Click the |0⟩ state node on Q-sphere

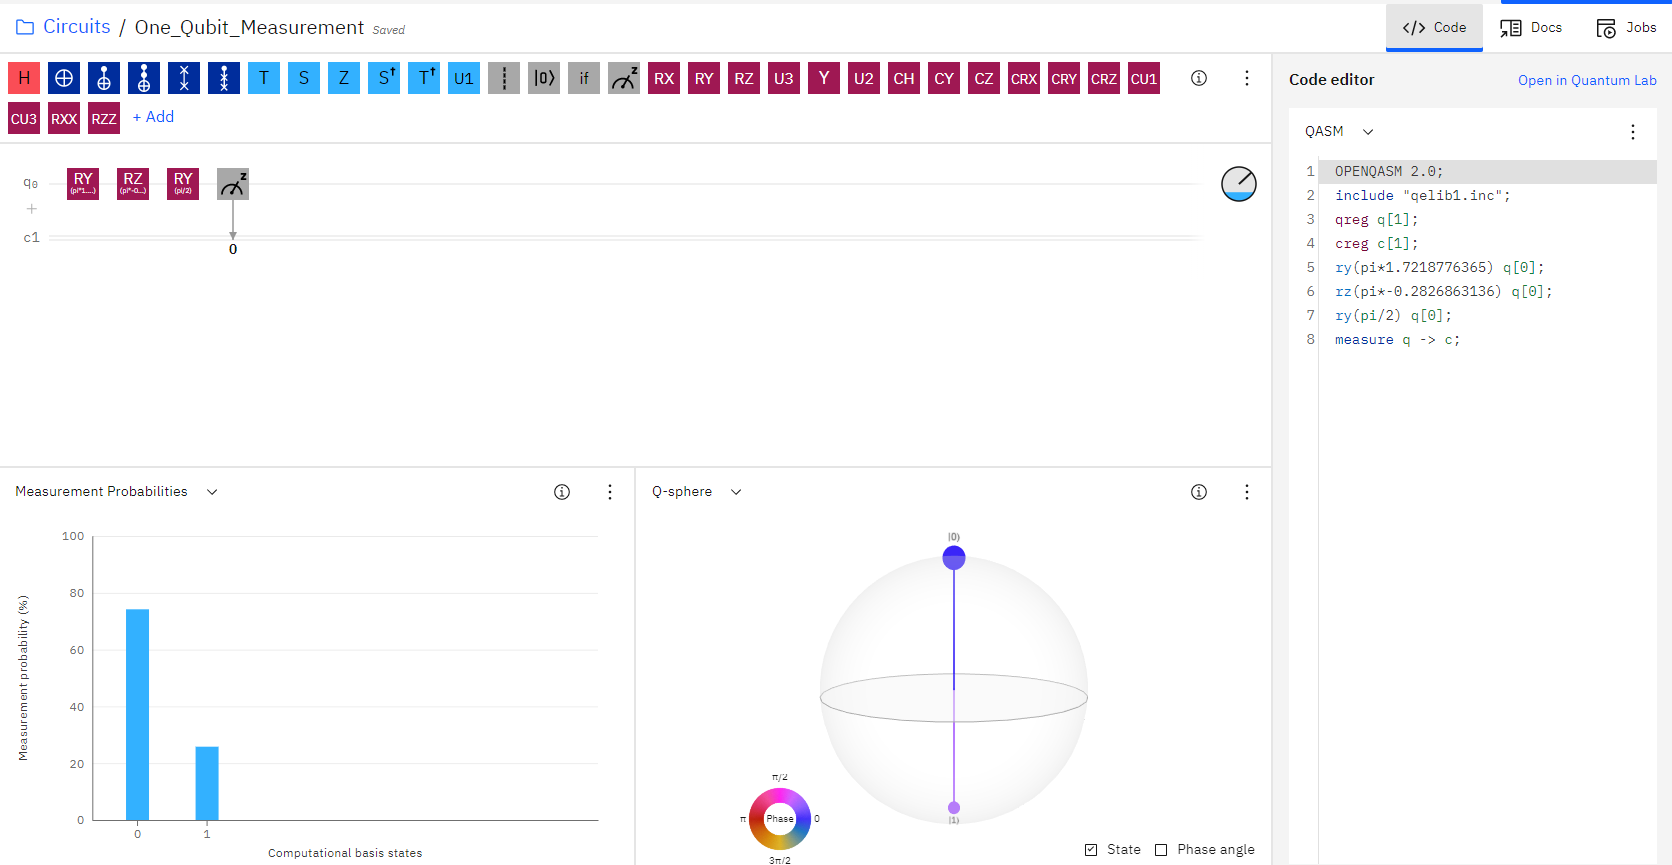point(954,558)
